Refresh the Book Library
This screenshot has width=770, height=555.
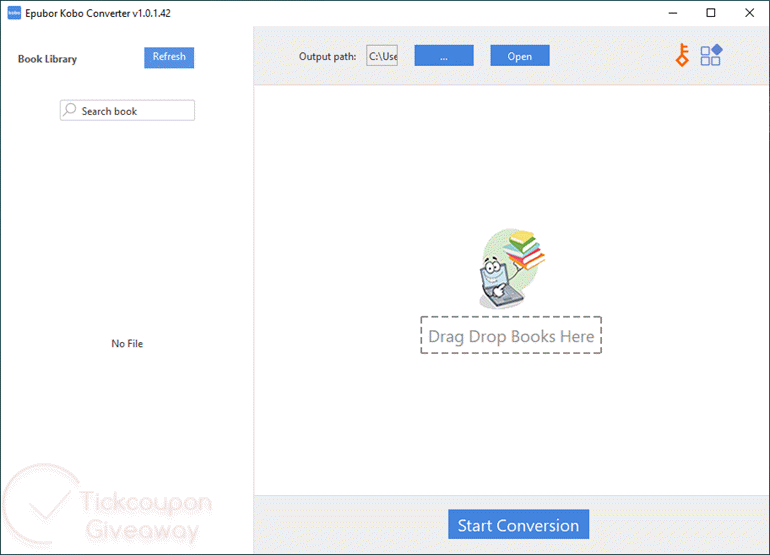point(169,57)
